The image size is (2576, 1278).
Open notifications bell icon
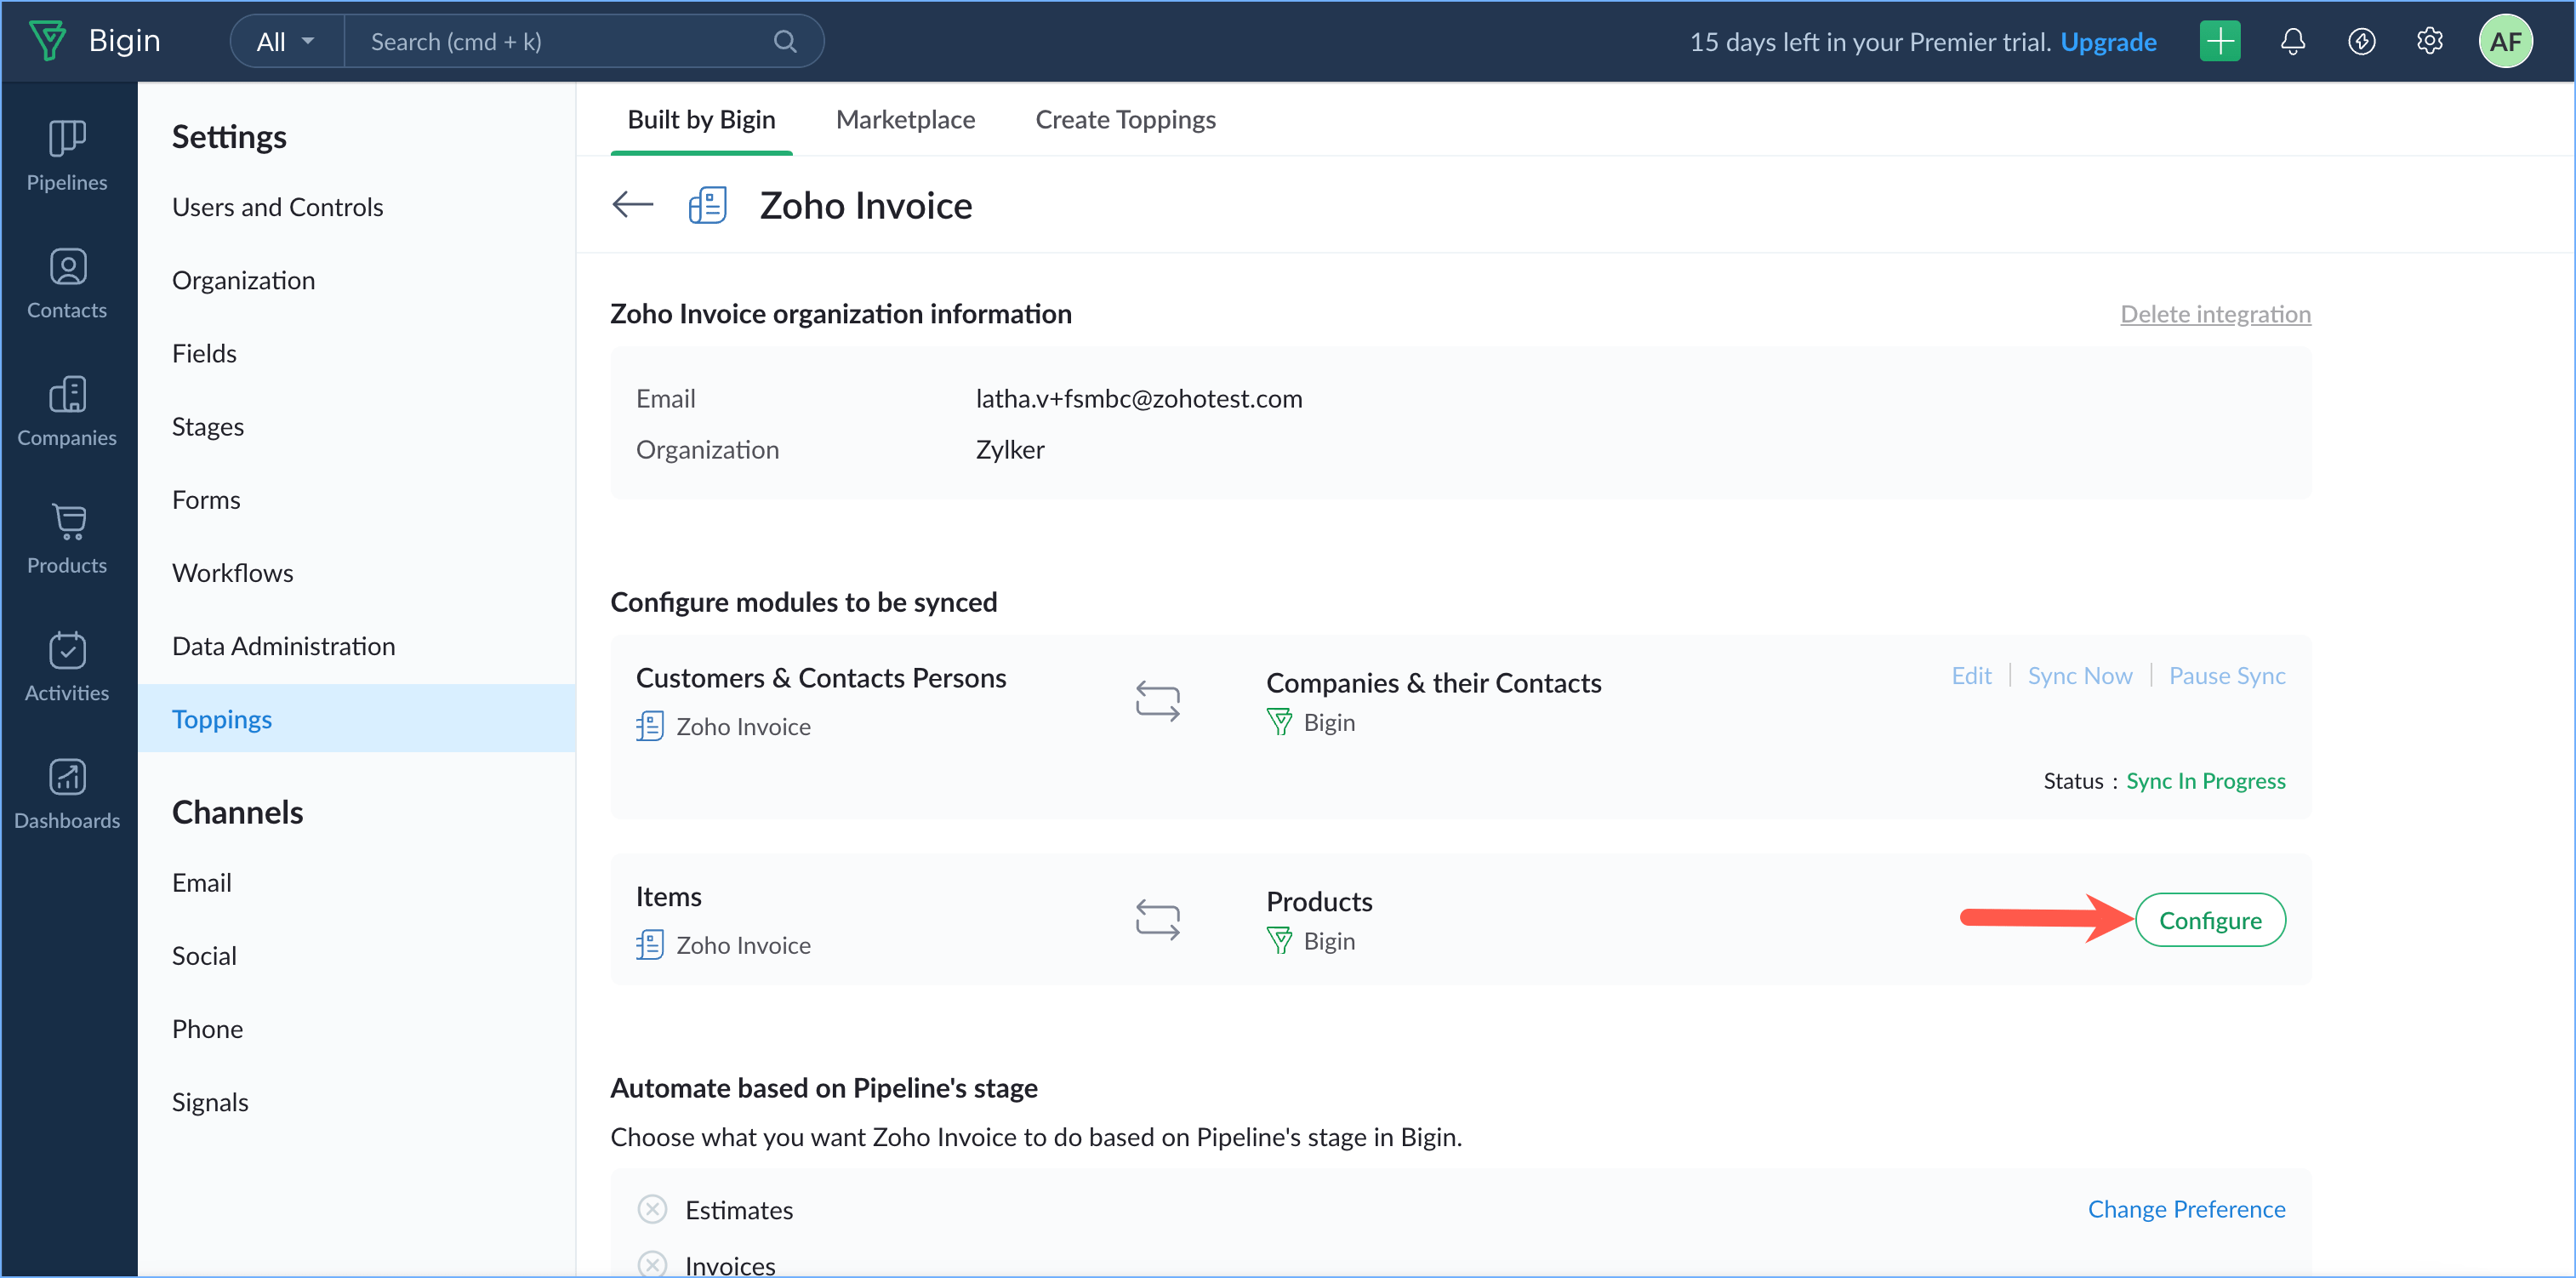coord(2292,41)
